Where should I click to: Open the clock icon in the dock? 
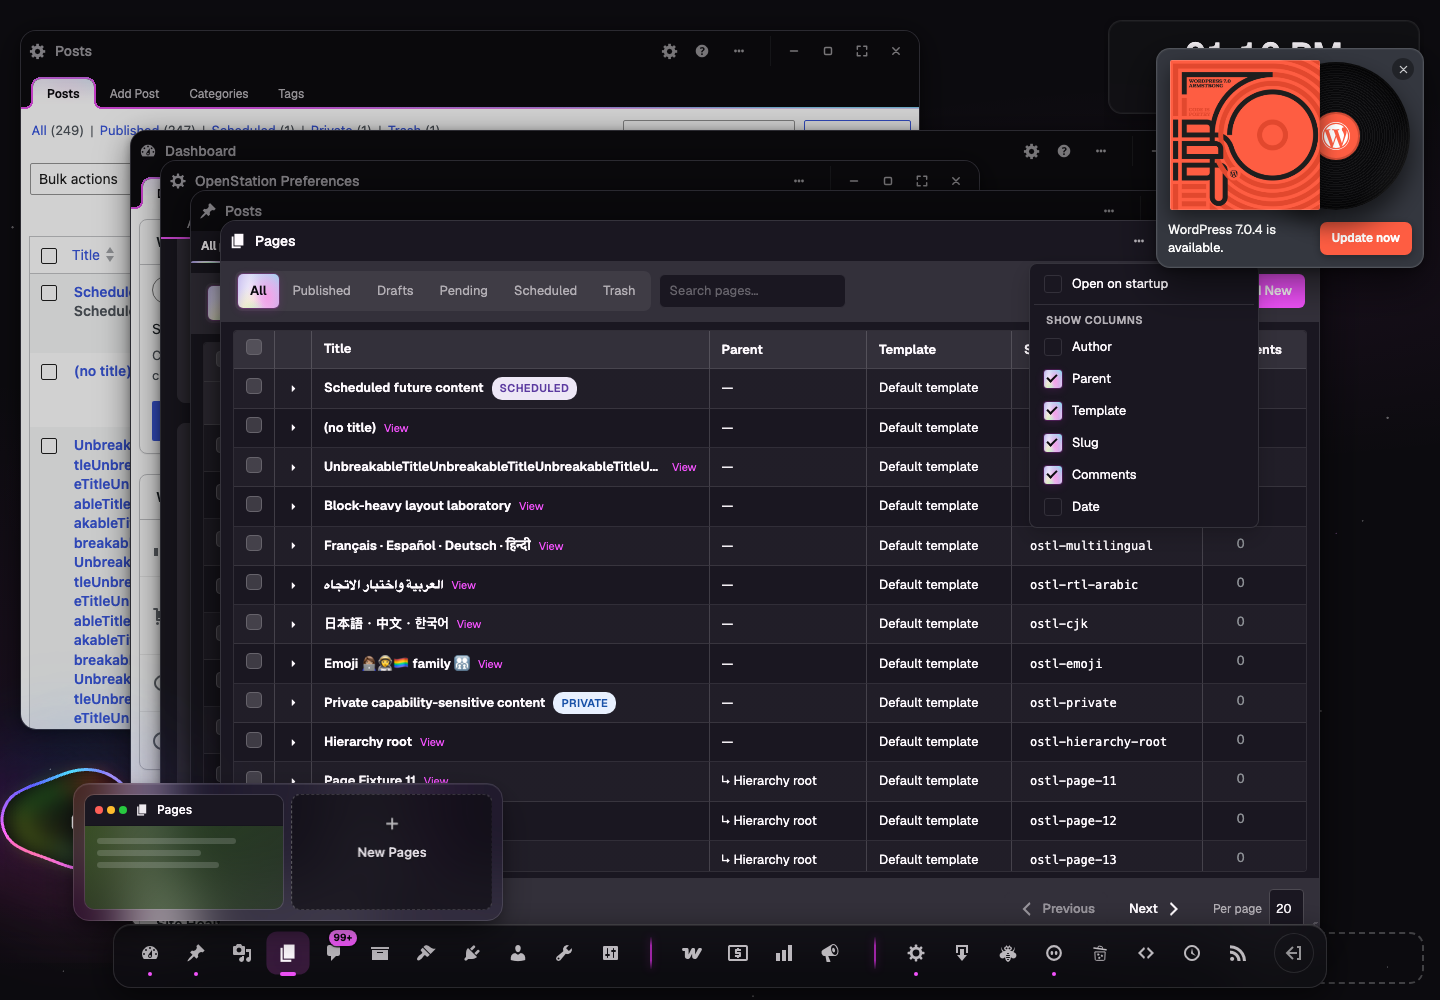[1192, 953]
